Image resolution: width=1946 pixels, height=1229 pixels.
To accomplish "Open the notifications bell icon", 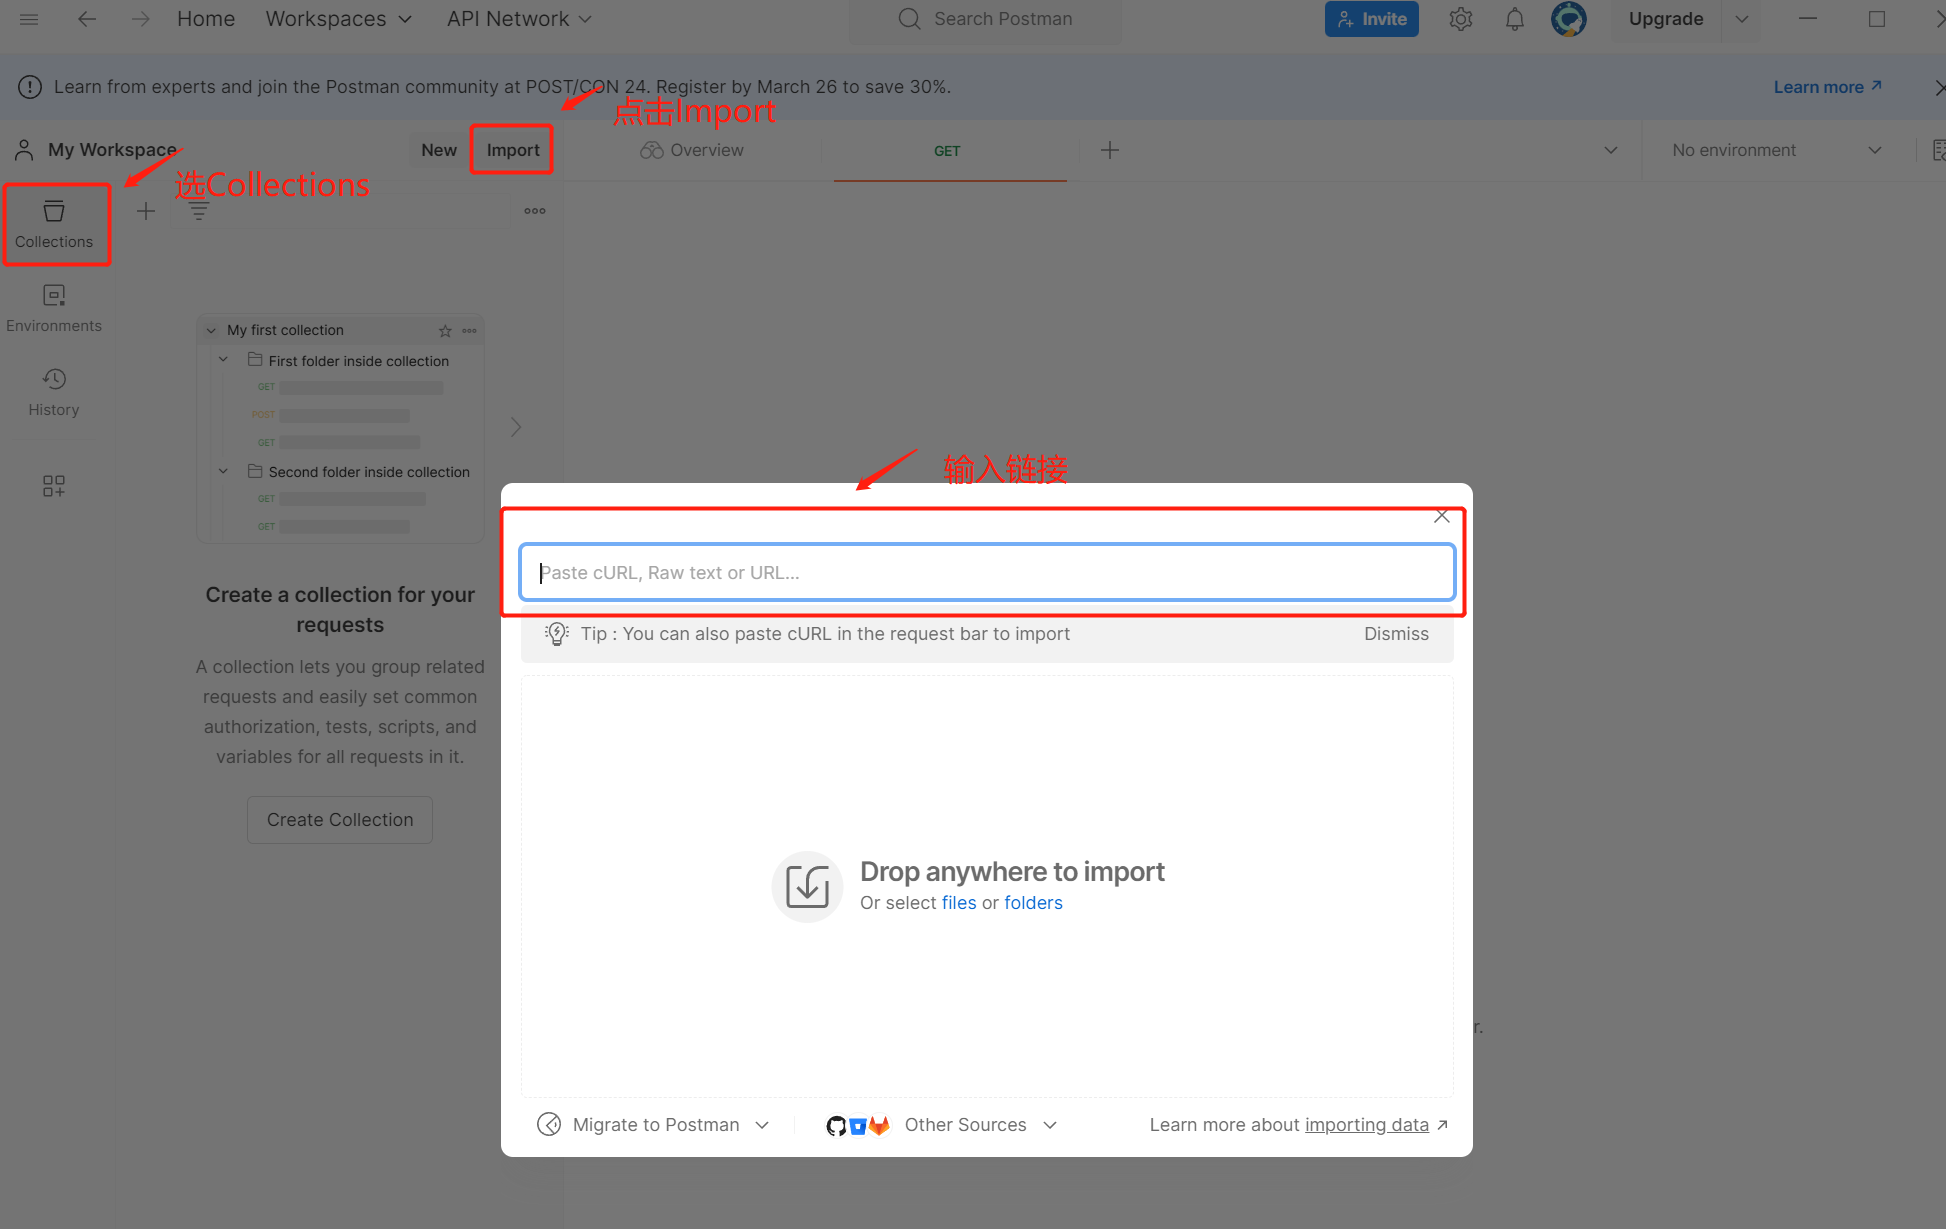I will (x=1515, y=19).
